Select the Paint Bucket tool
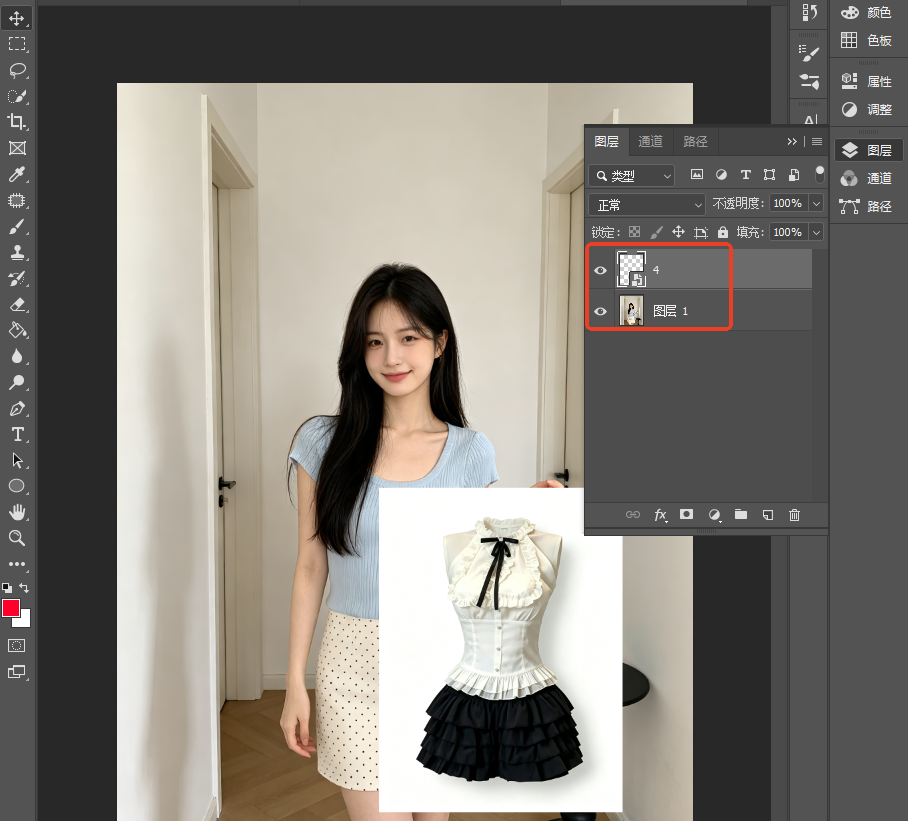Image resolution: width=908 pixels, height=821 pixels. click(17, 330)
